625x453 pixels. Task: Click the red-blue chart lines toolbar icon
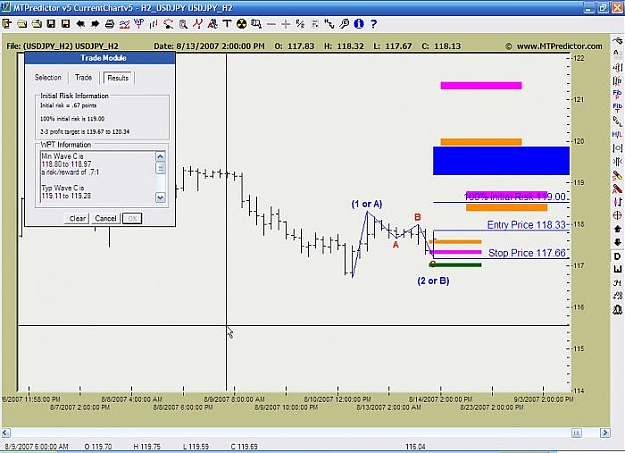click(x=124, y=24)
